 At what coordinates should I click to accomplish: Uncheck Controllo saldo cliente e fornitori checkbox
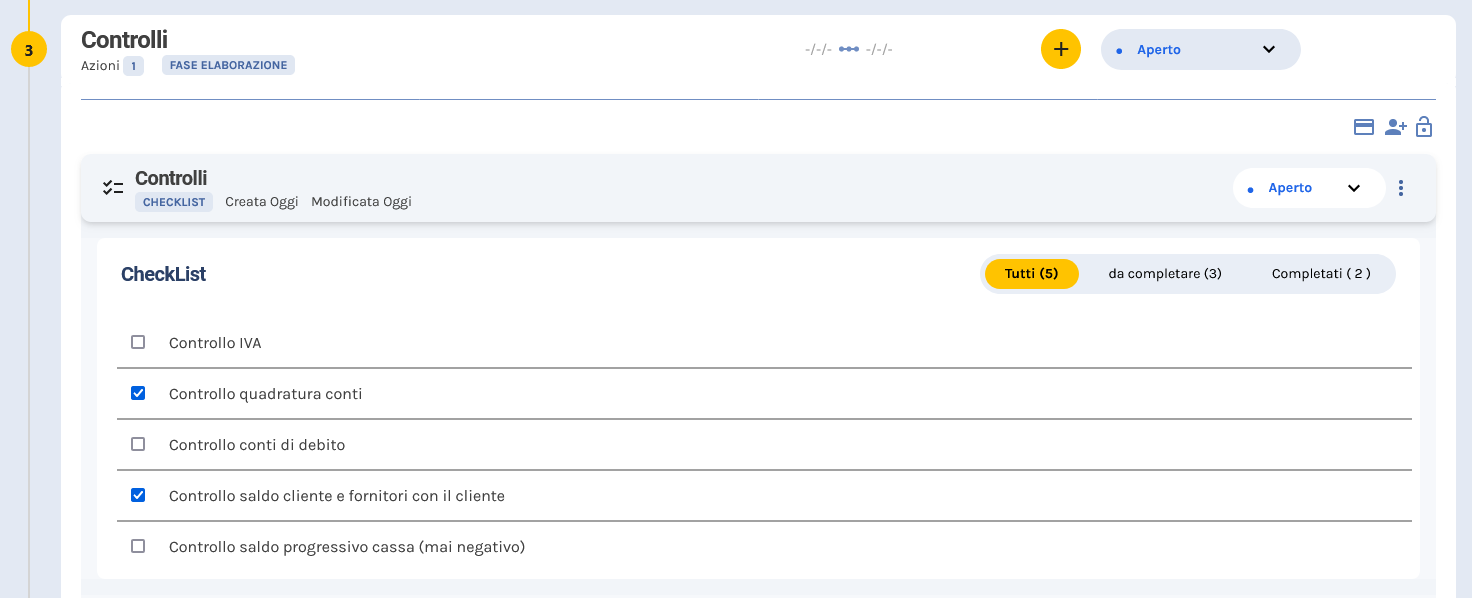click(x=138, y=495)
